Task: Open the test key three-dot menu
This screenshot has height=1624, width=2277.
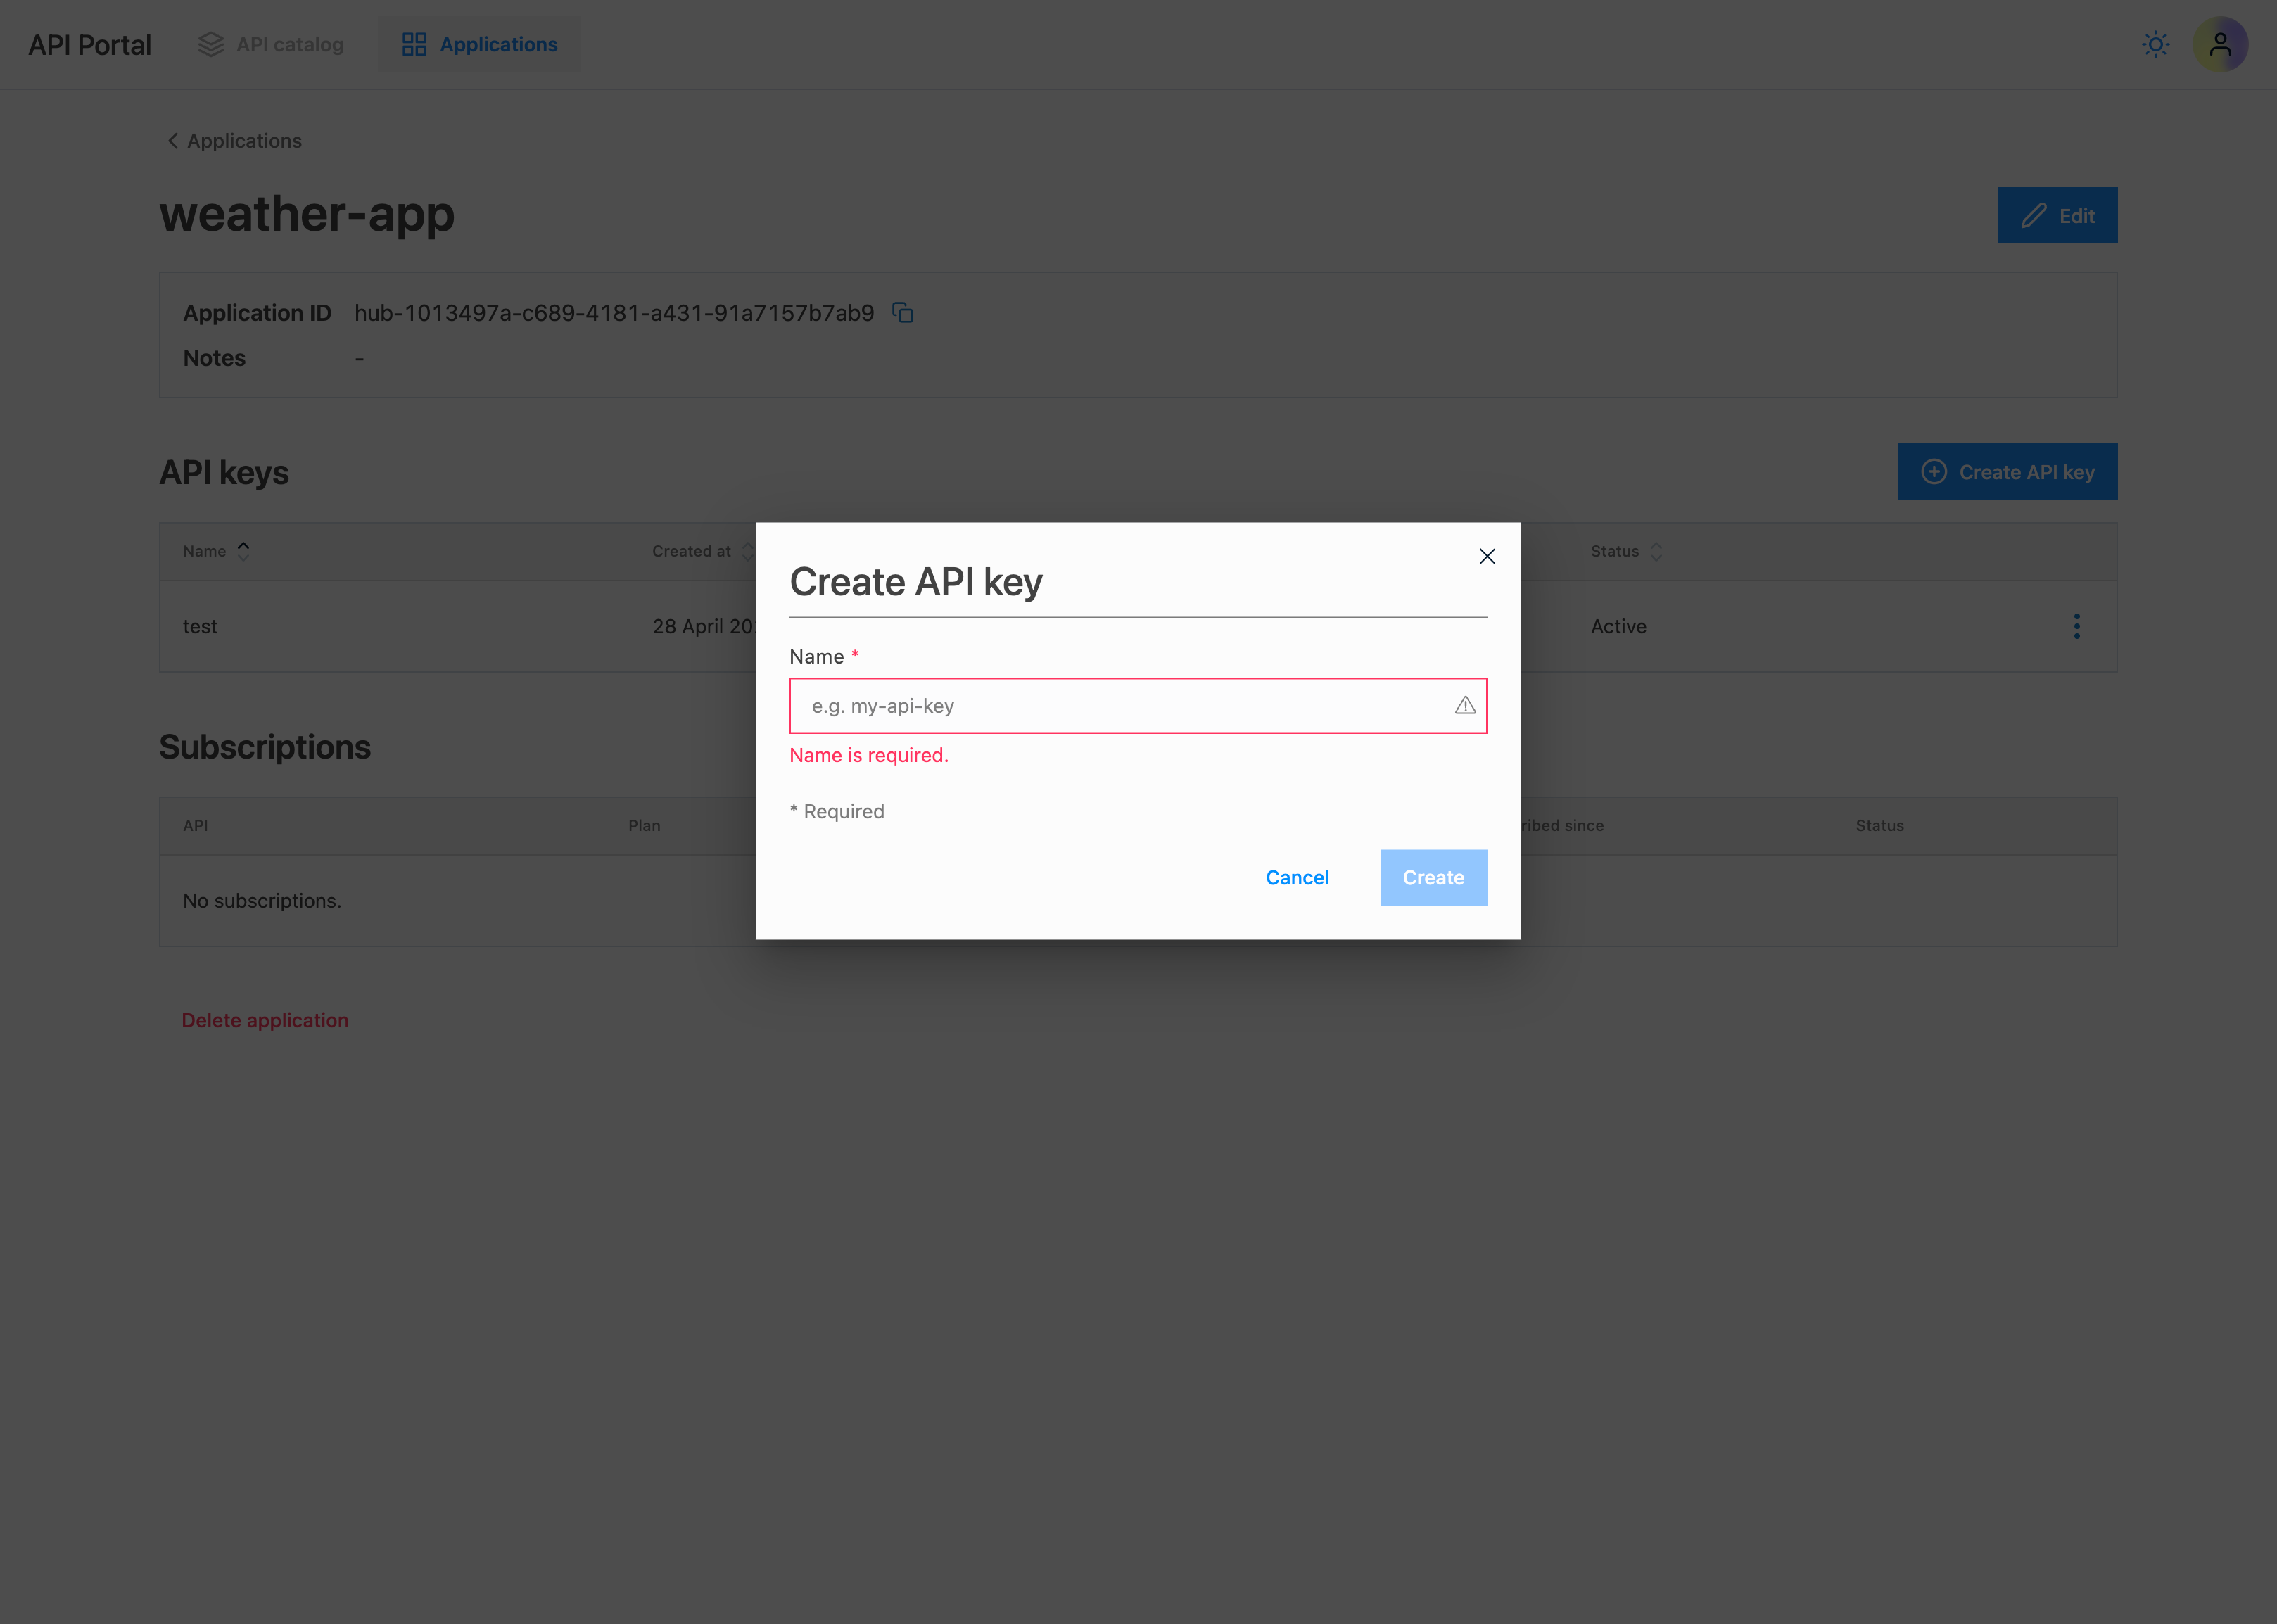Action: tap(2077, 626)
